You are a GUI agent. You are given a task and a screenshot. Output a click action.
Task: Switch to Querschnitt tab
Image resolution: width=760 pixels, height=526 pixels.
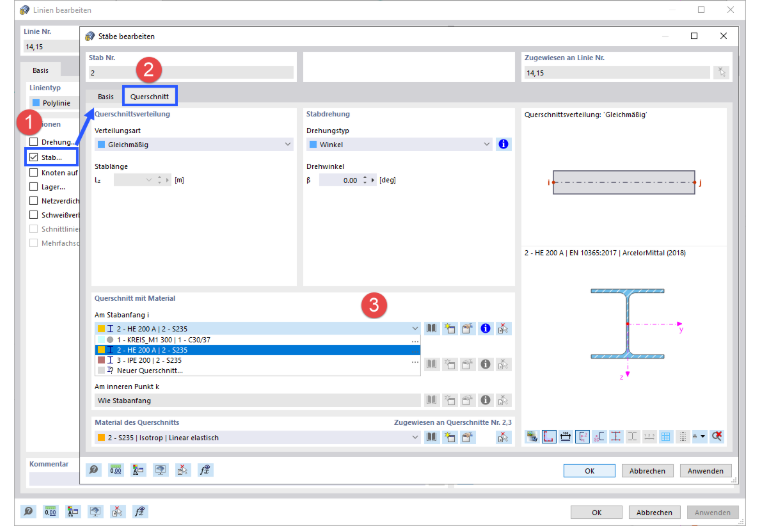[149, 96]
